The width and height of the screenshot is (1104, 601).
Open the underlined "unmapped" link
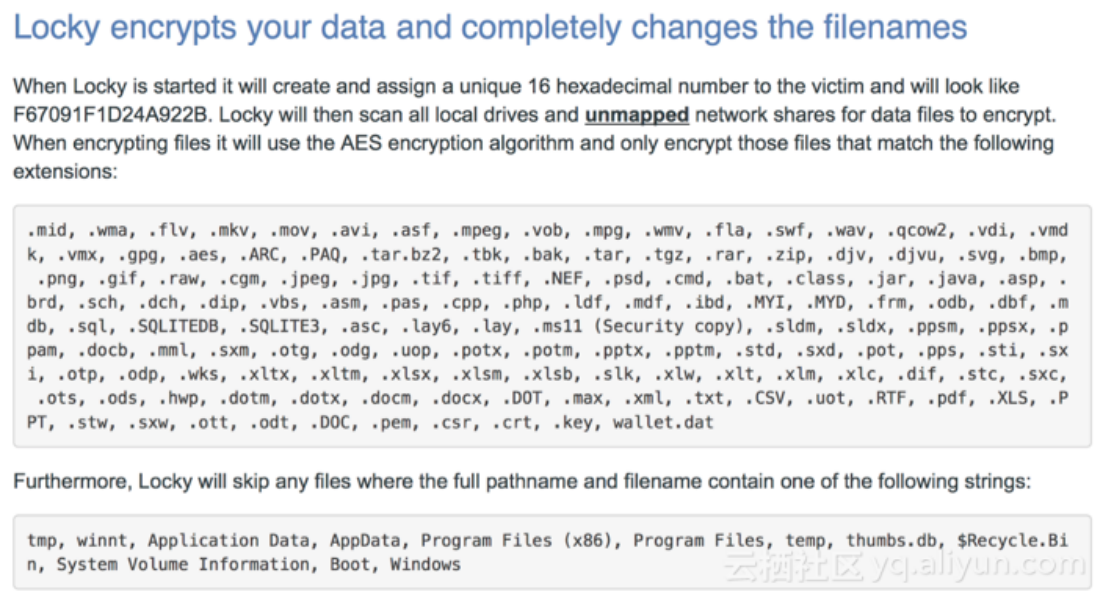pos(638,114)
